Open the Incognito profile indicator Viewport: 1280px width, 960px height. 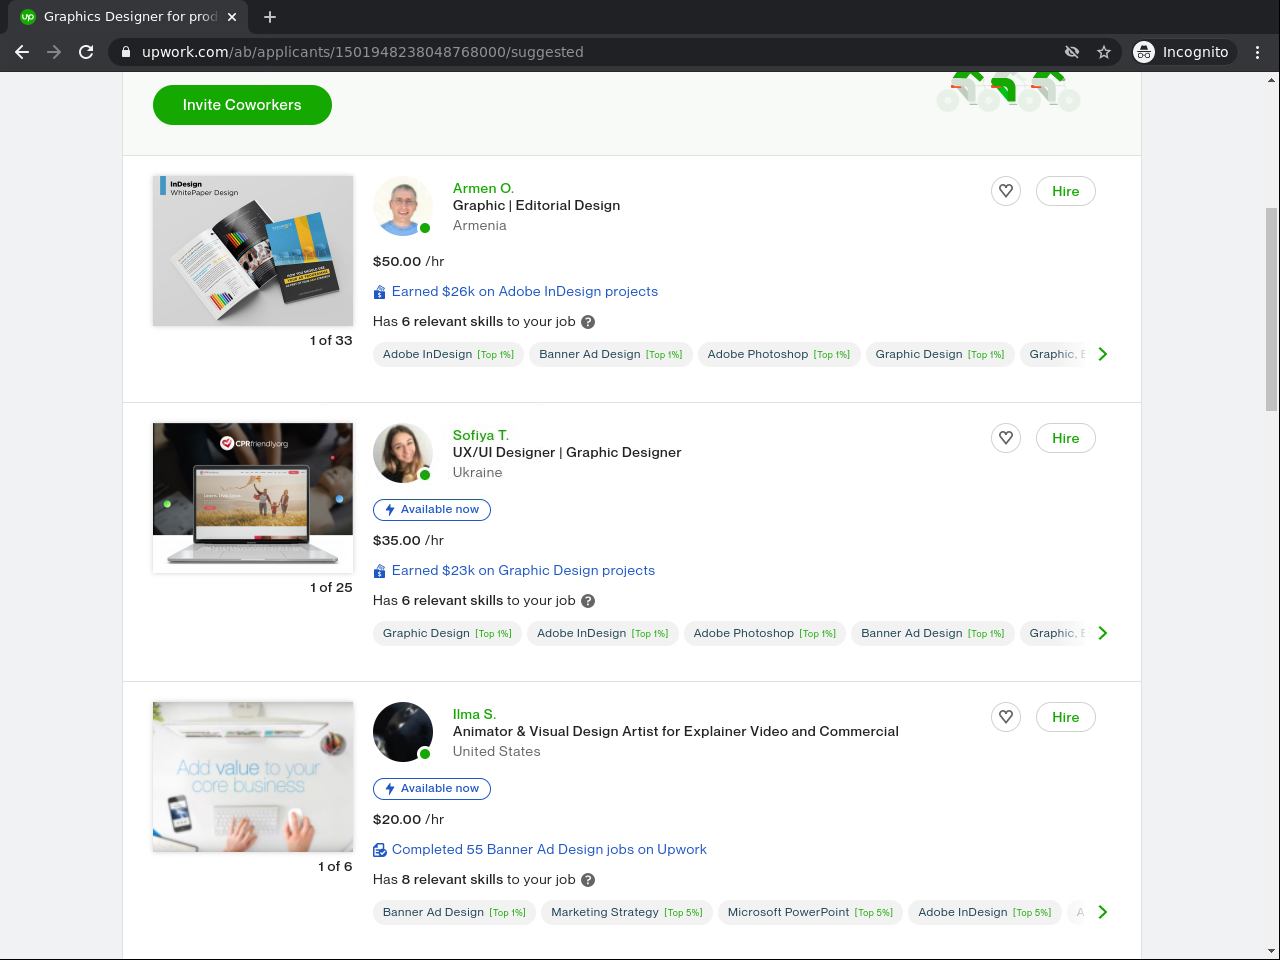(1182, 52)
